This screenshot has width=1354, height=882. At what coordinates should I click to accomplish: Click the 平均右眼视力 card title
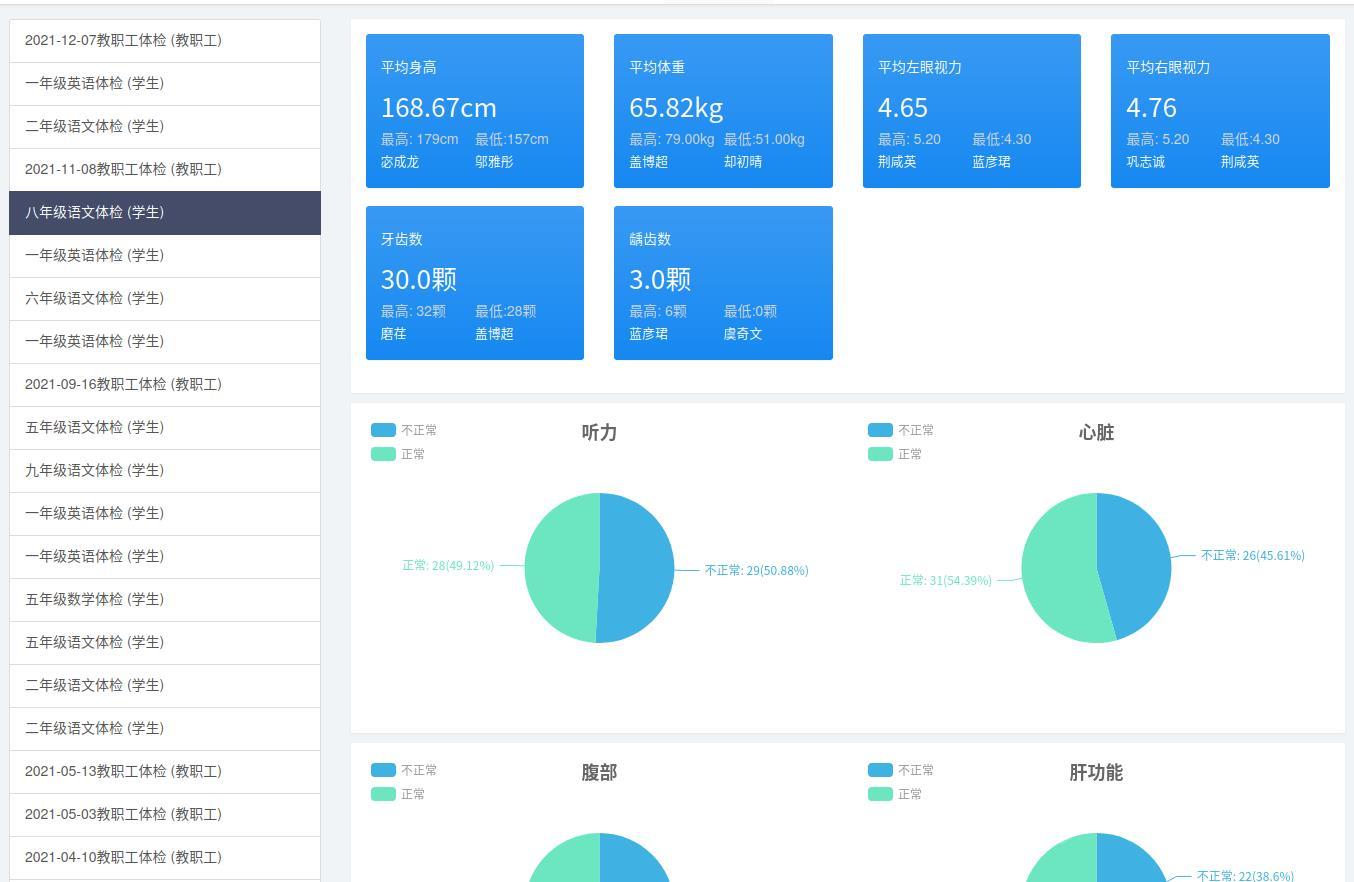click(1168, 68)
